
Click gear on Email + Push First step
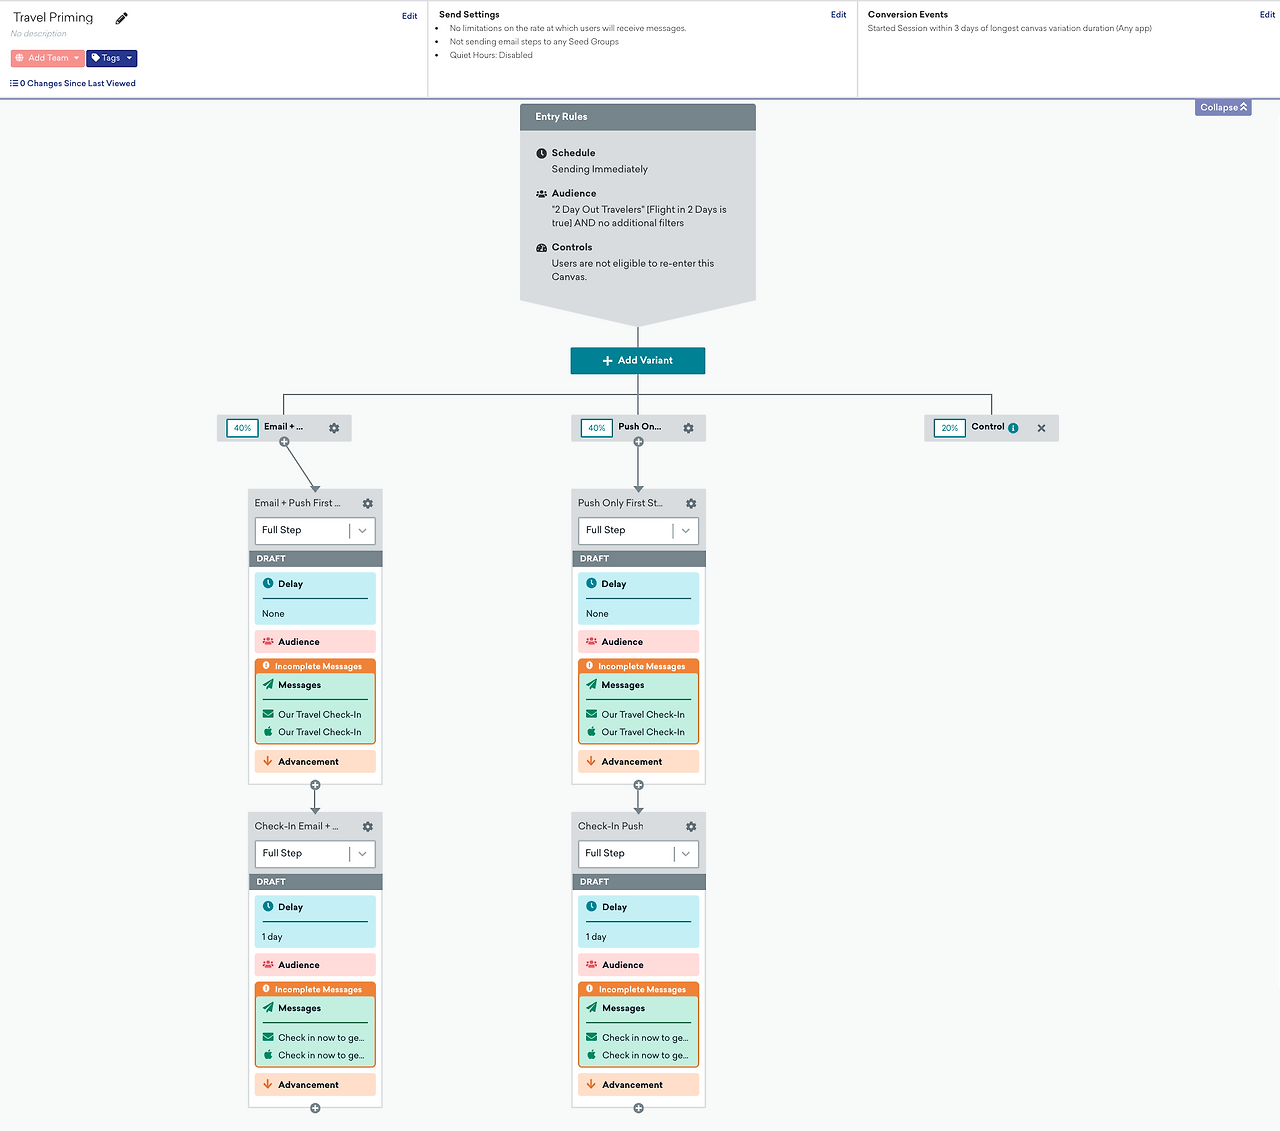[x=368, y=504]
